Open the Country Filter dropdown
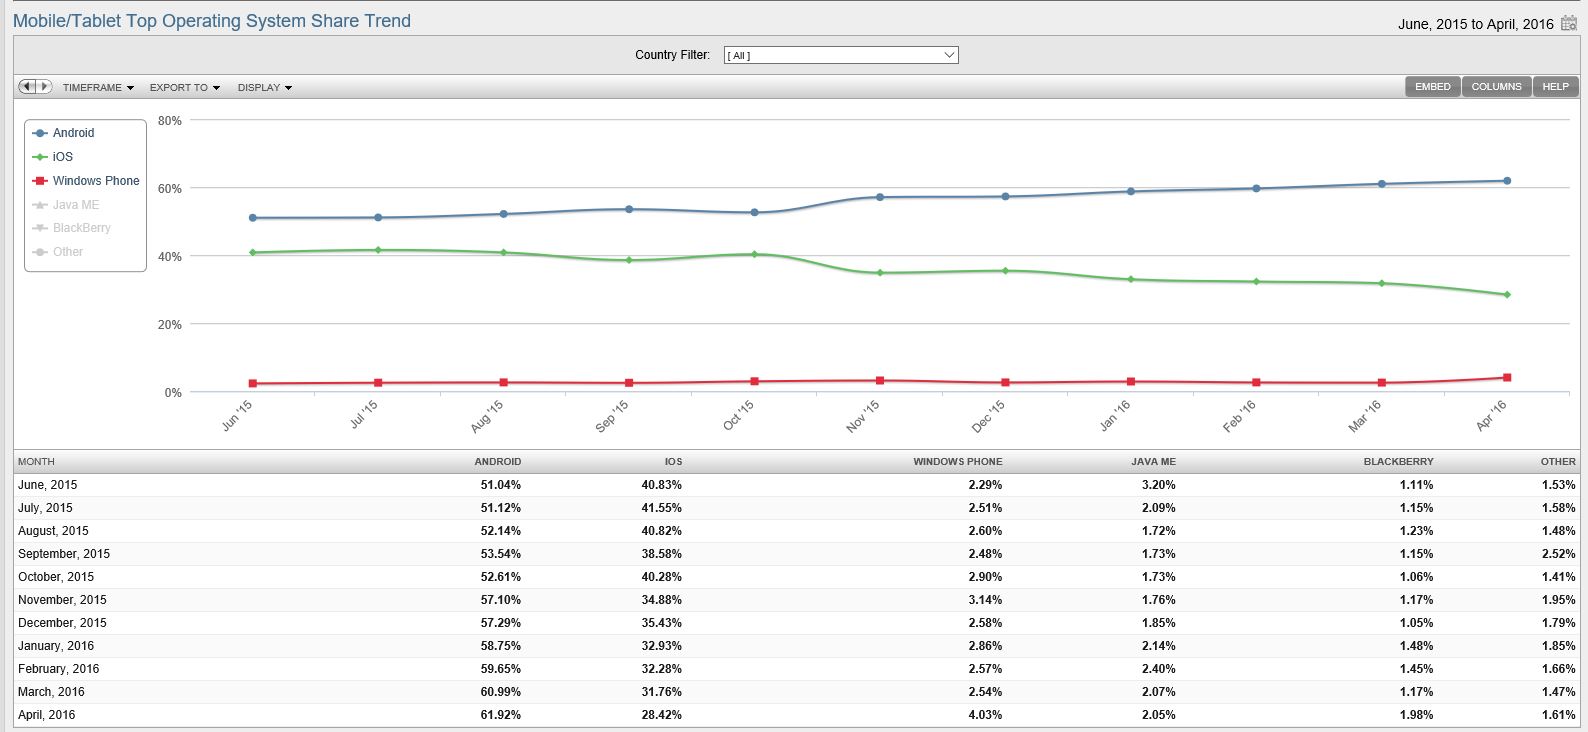 [x=840, y=55]
